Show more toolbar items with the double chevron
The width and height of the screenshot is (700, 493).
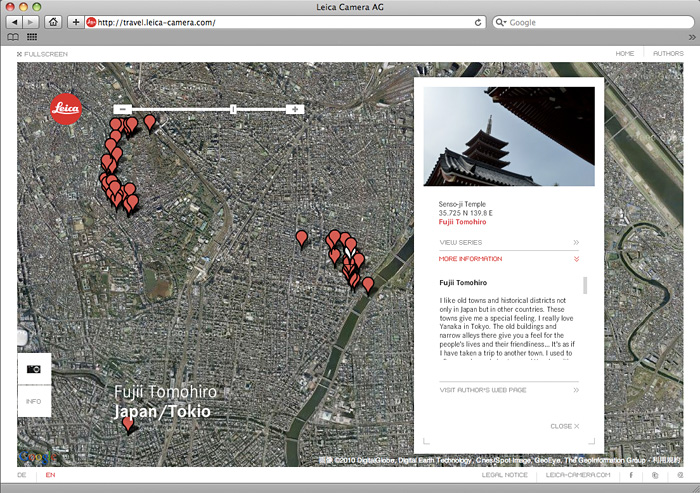(692, 37)
